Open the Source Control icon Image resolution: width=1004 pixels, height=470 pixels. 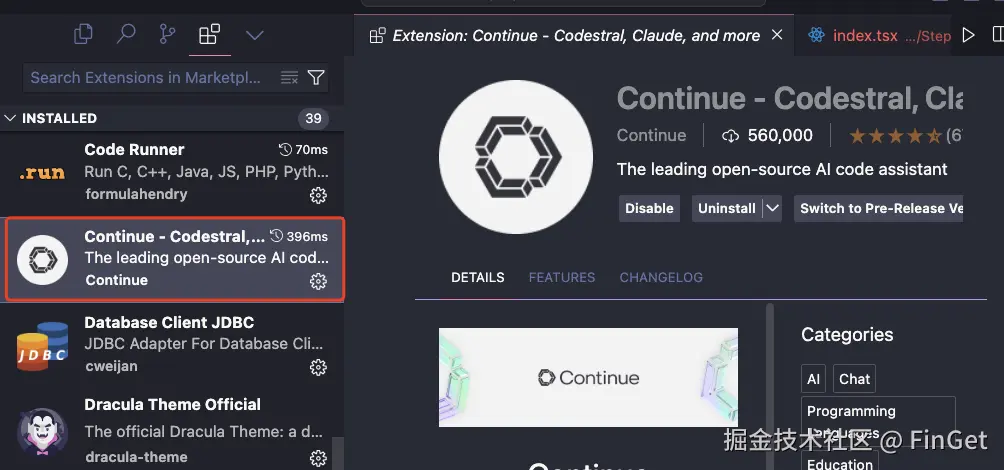pos(167,34)
